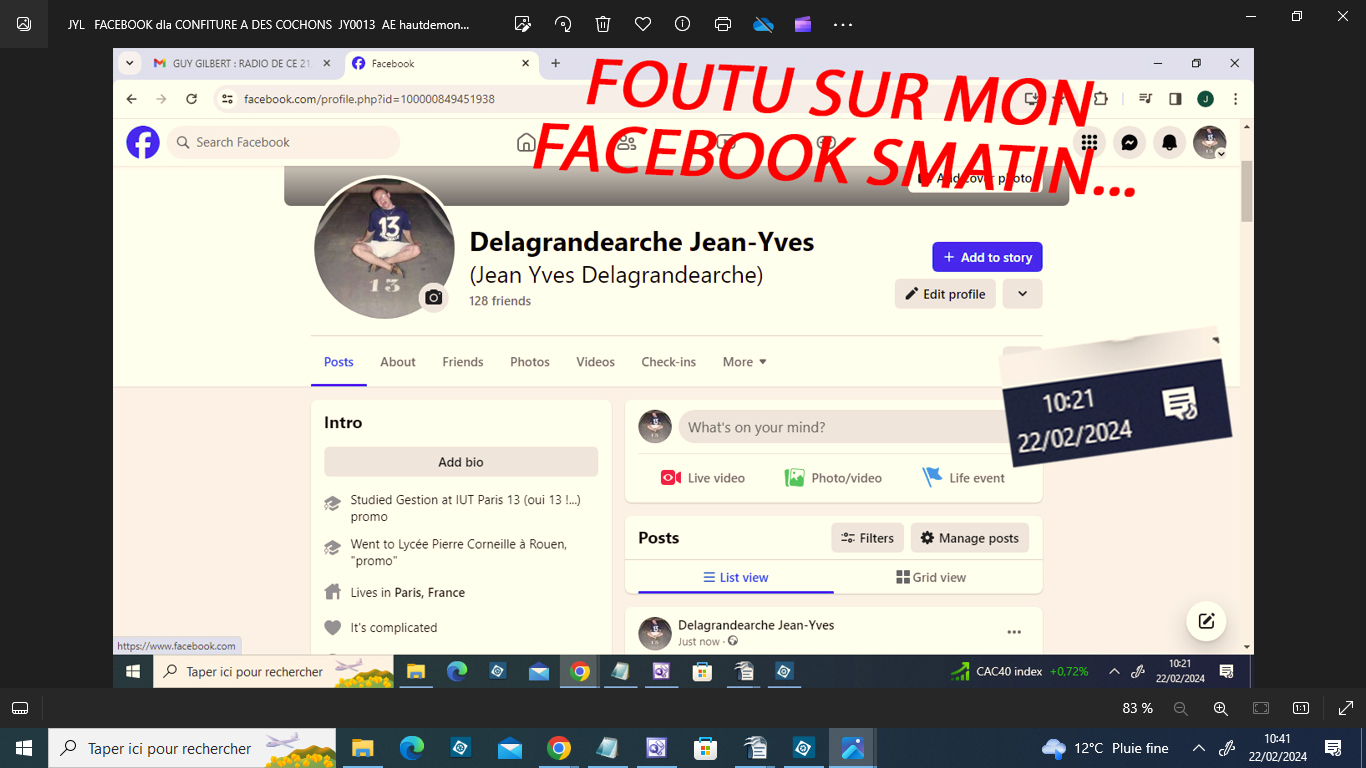Click the Photos fit-to-window icon
The width and height of the screenshot is (1366, 768).
[1261, 708]
